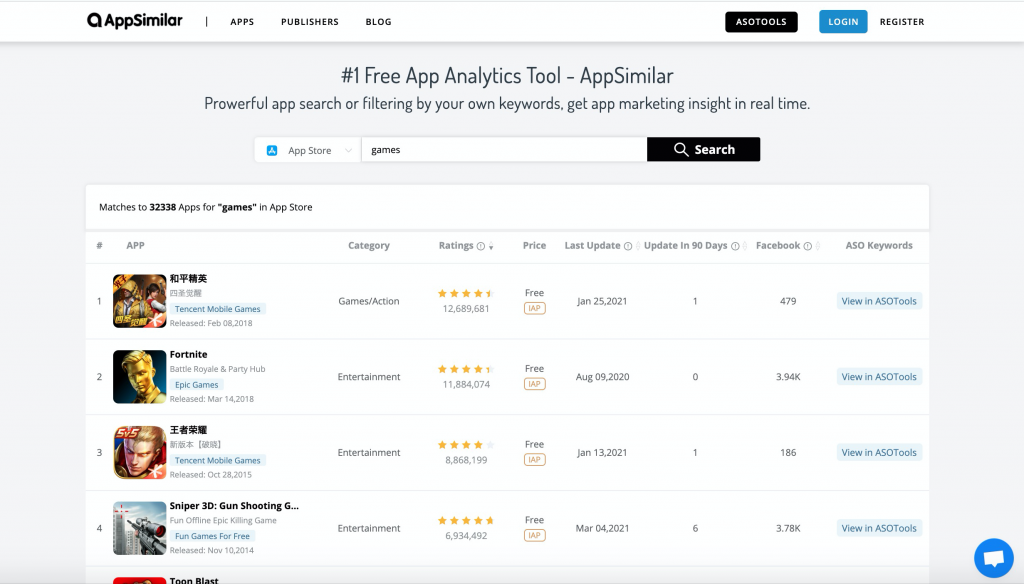Click the Sniper 3D app icon
1024x584 pixels.
click(139, 528)
